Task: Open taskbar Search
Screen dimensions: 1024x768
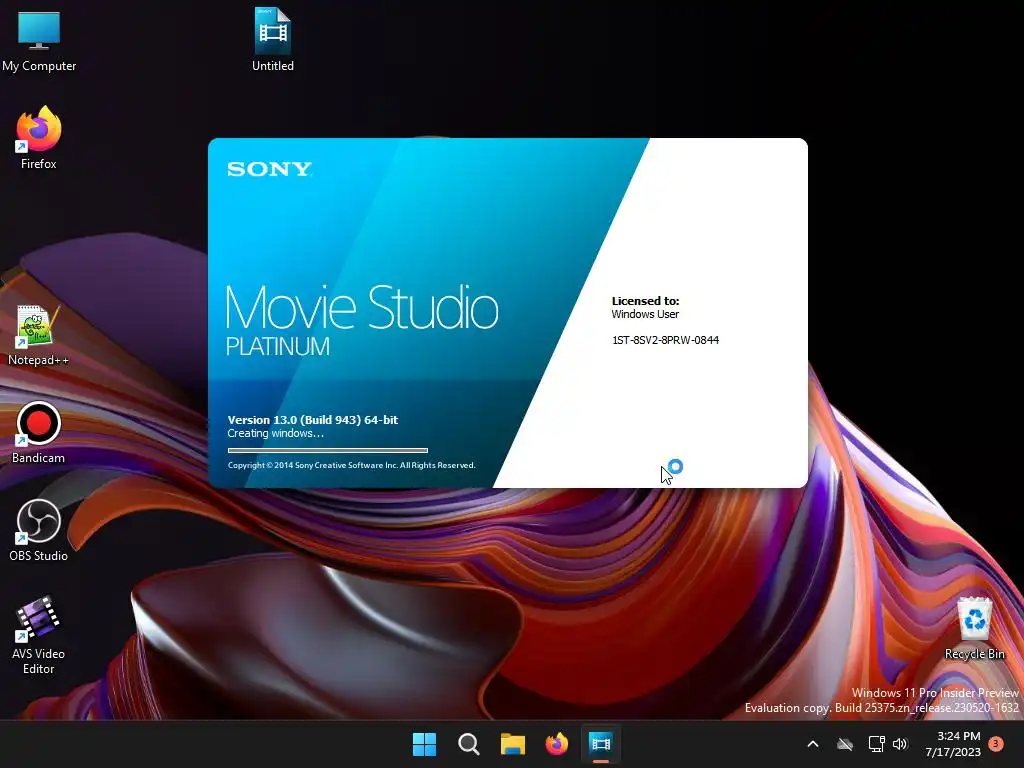Action: tap(468, 744)
